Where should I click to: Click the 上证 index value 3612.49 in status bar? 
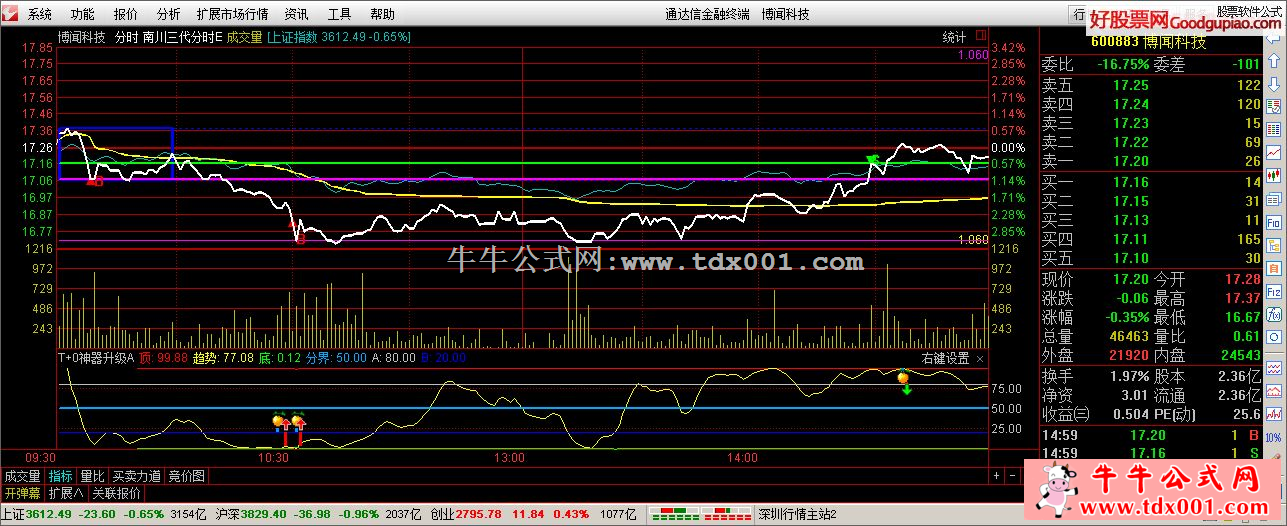point(49,514)
